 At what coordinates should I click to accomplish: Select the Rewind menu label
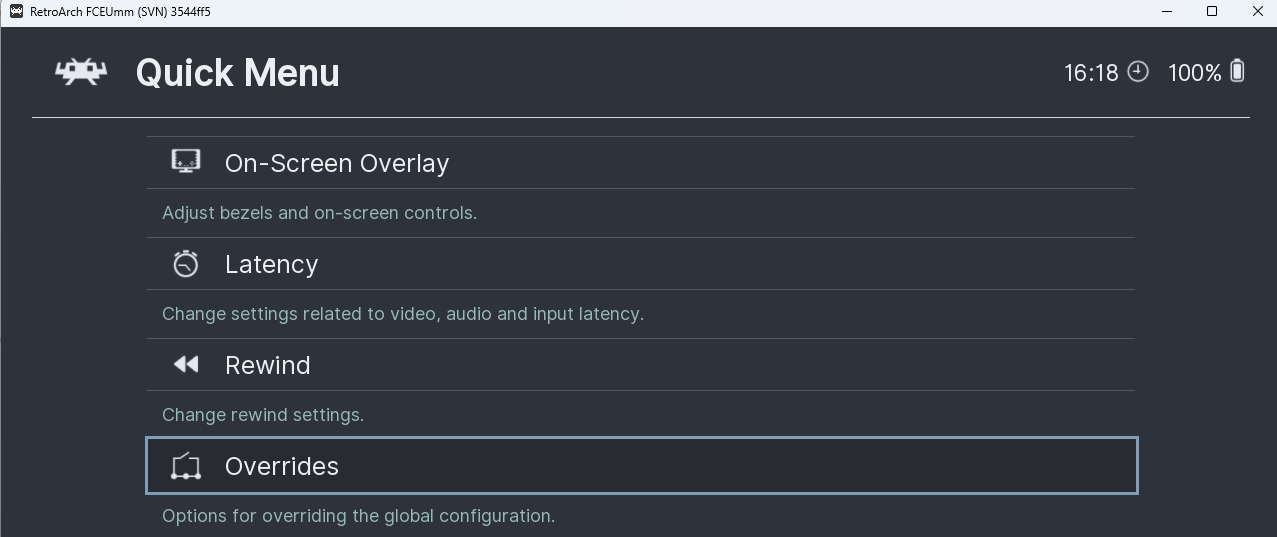(x=267, y=365)
